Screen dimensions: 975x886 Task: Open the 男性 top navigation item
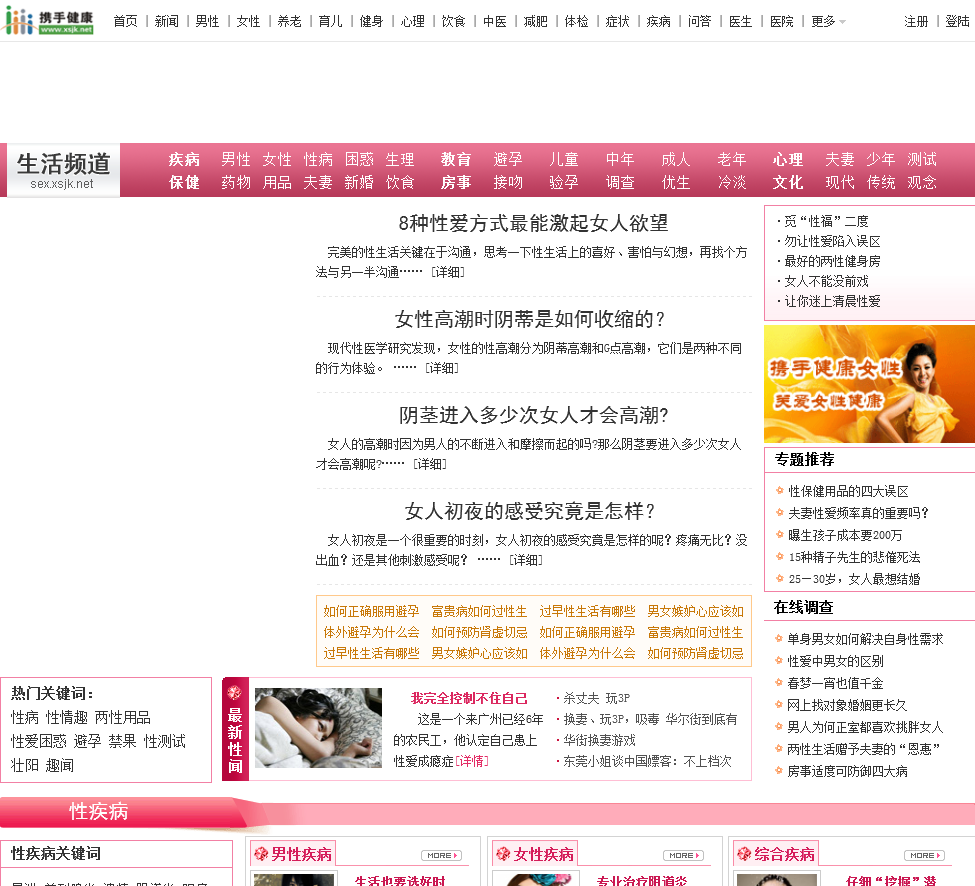click(207, 22)
